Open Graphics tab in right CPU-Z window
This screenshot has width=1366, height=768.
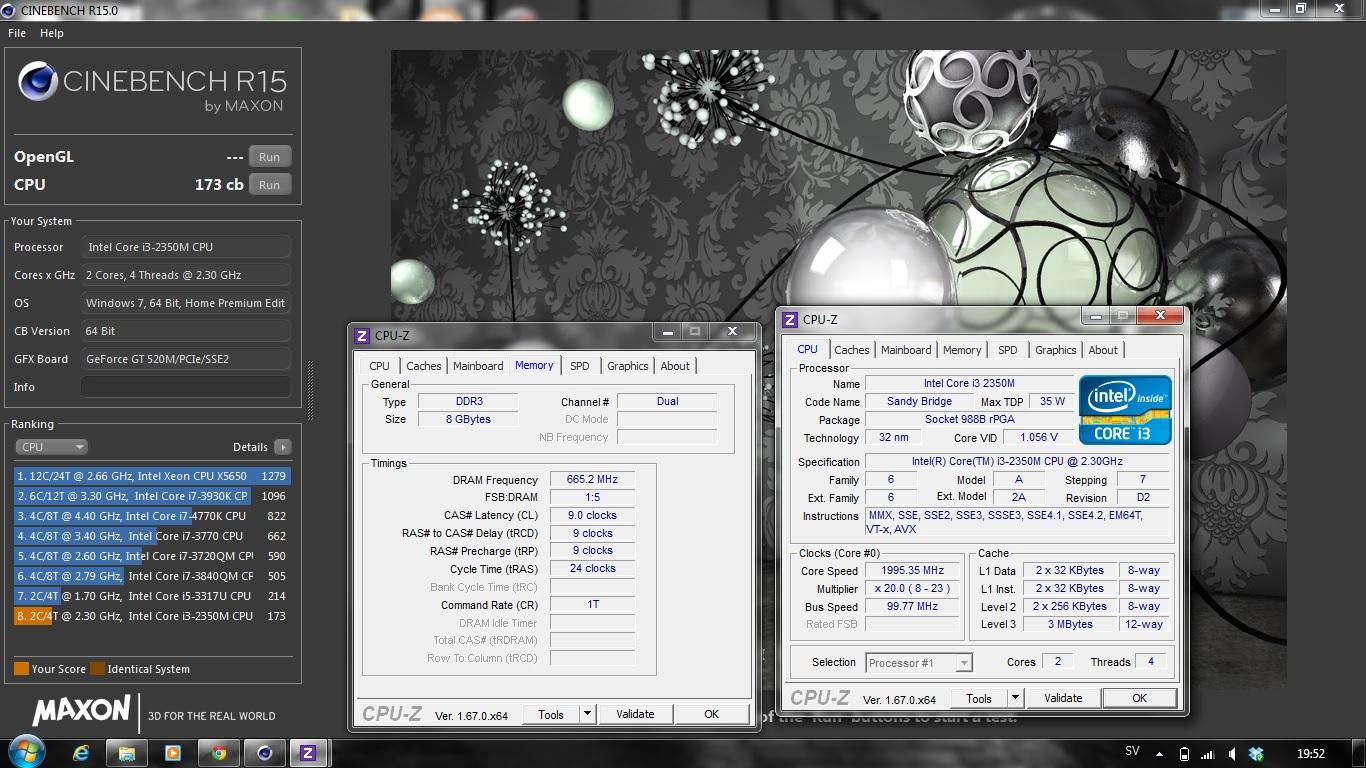pos(1056,350)
